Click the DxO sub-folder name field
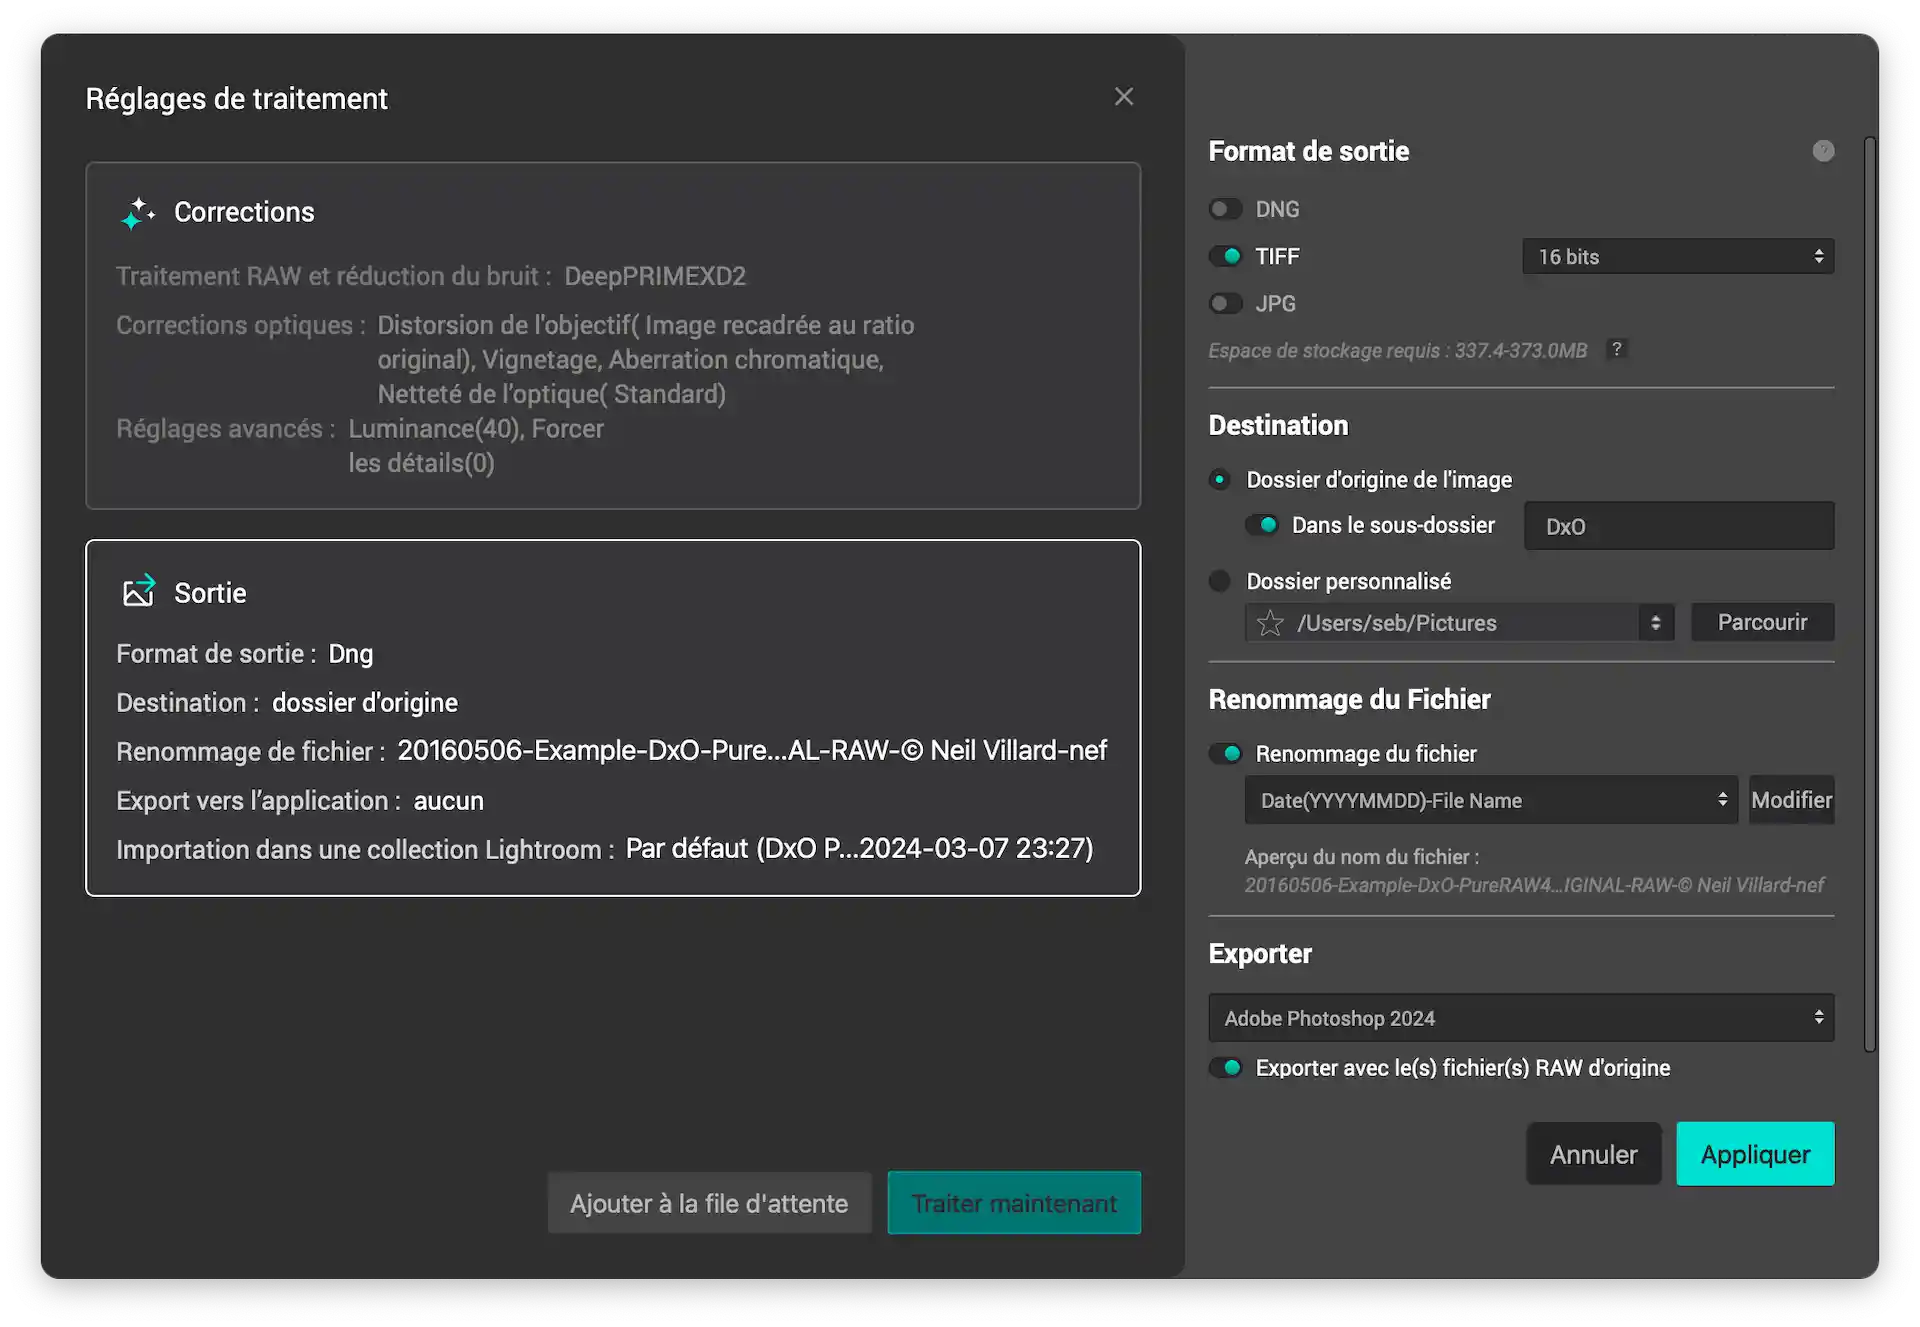The height and width of the screenshot is (1327, 1920). [1679, 526]
